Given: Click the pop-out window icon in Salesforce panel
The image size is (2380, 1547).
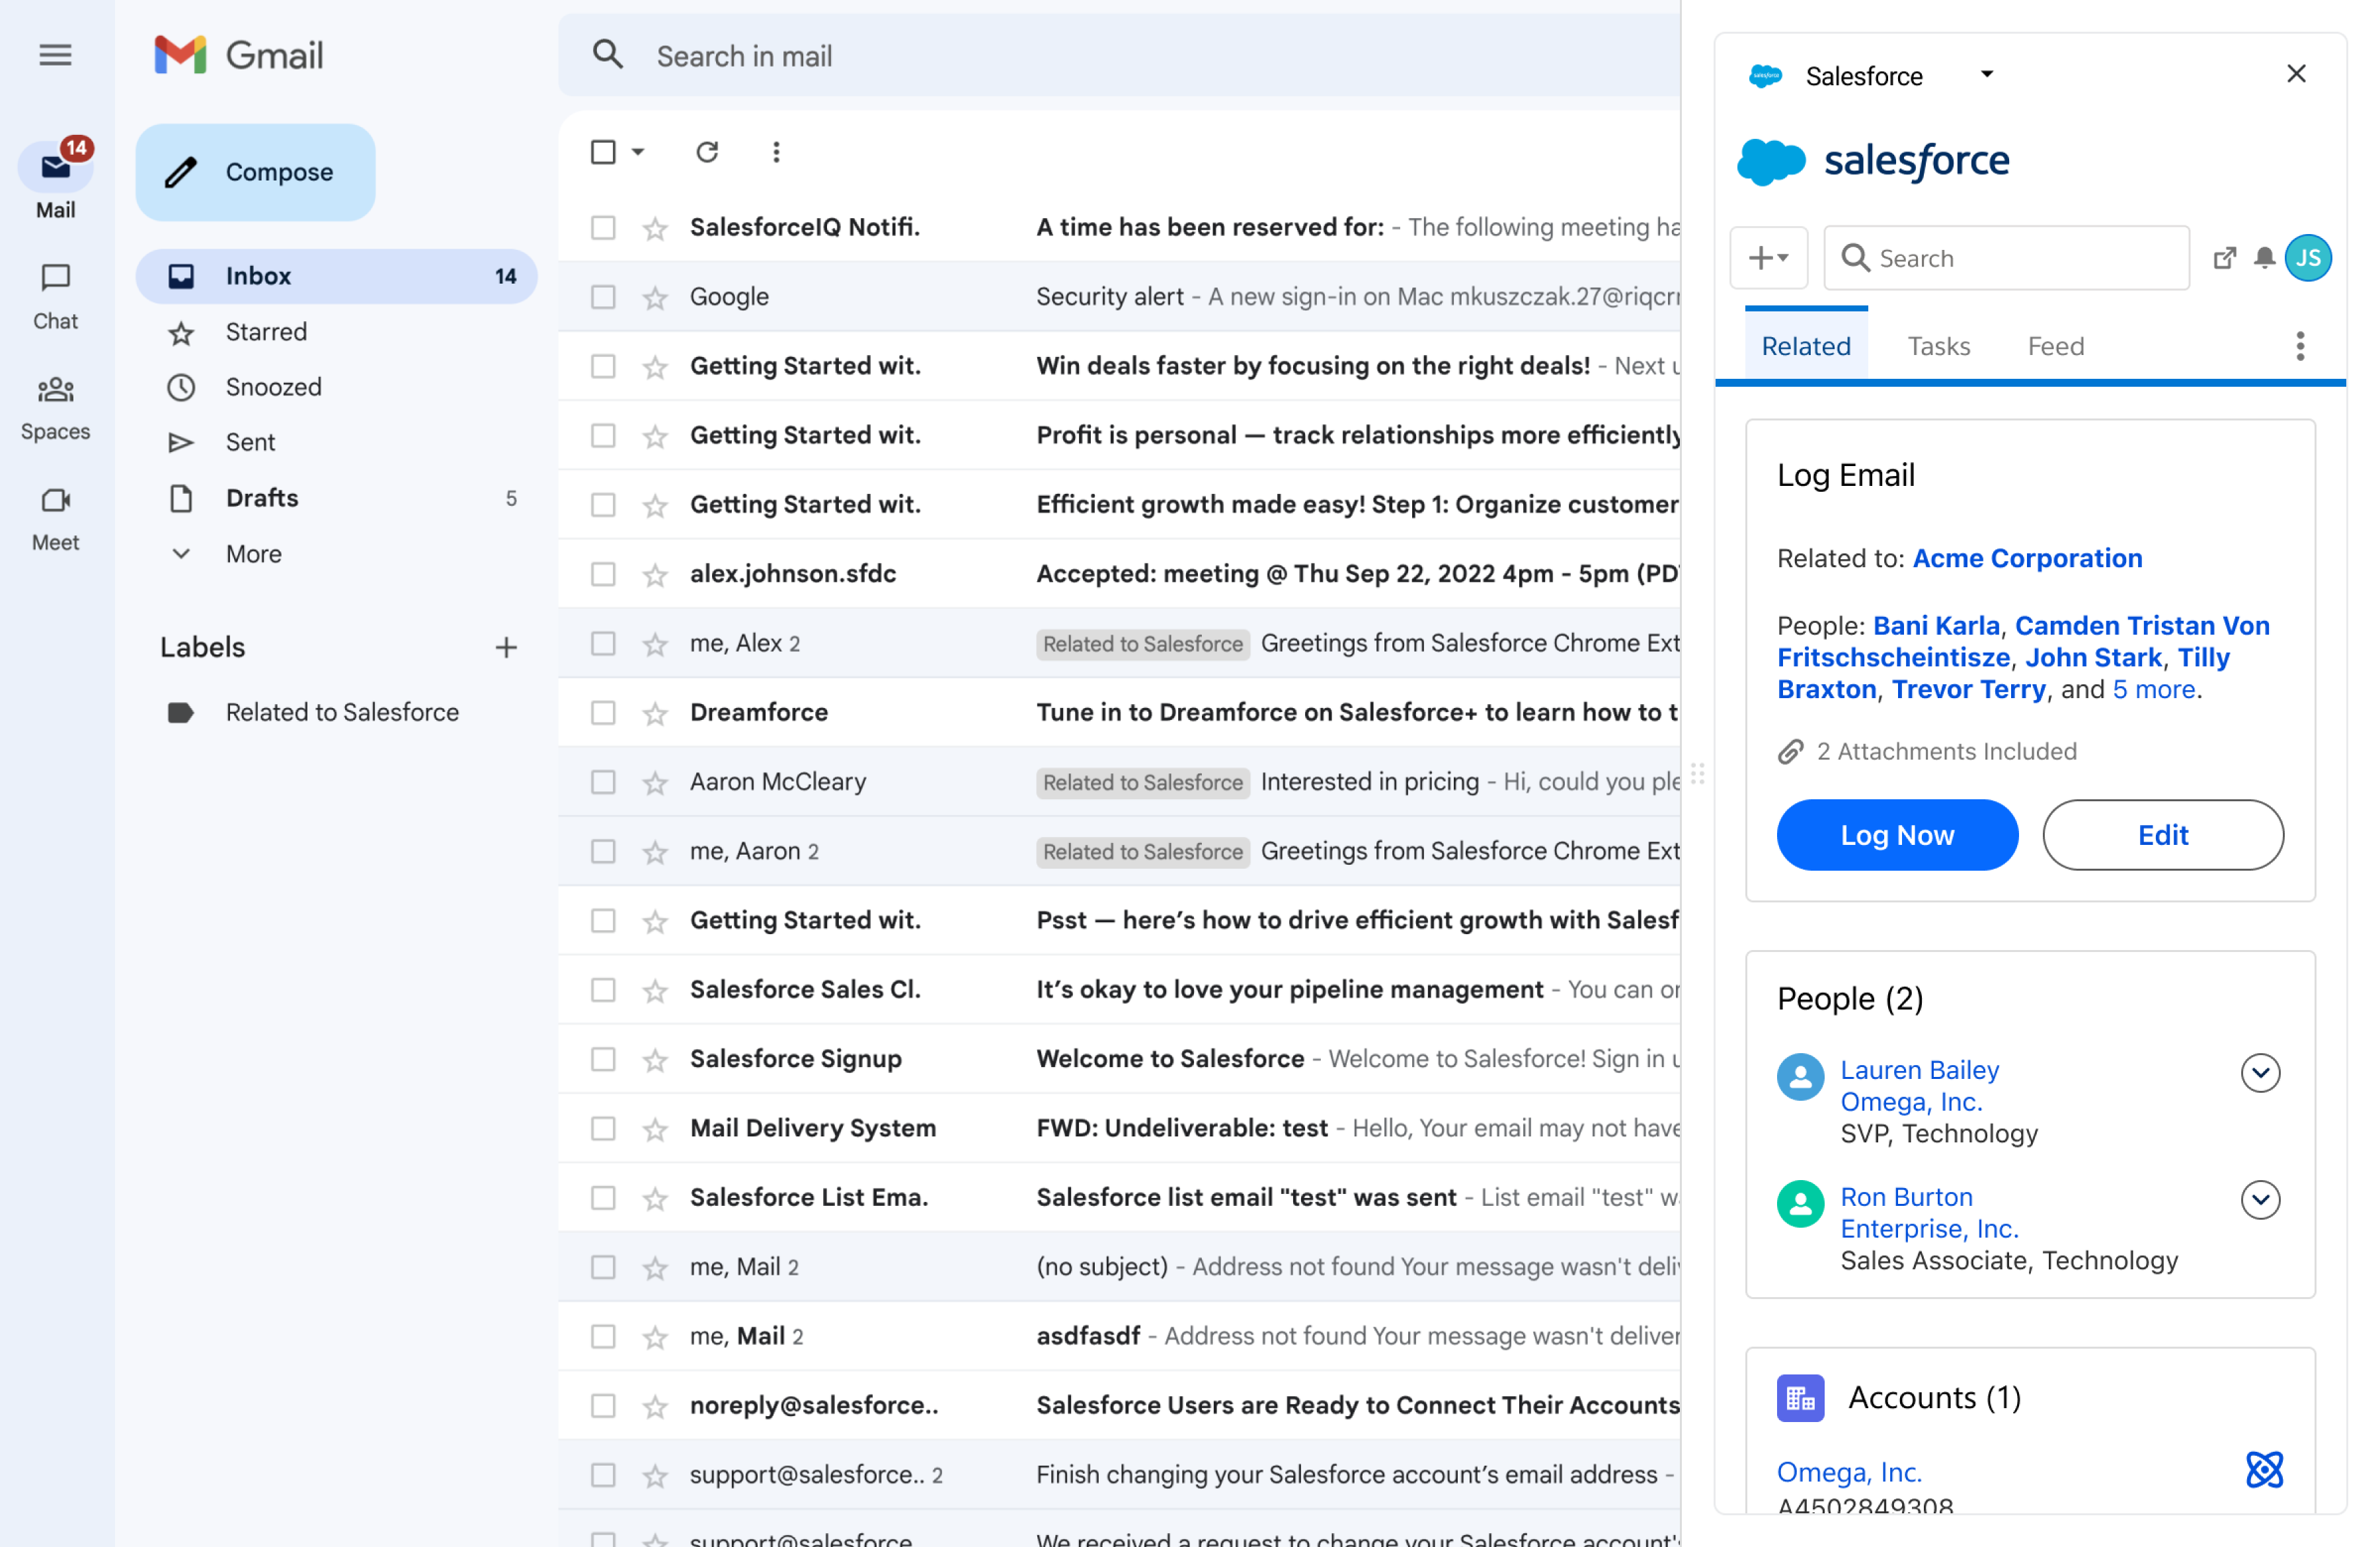Looking at the screenshot, I should click(x=2224, y=258).
